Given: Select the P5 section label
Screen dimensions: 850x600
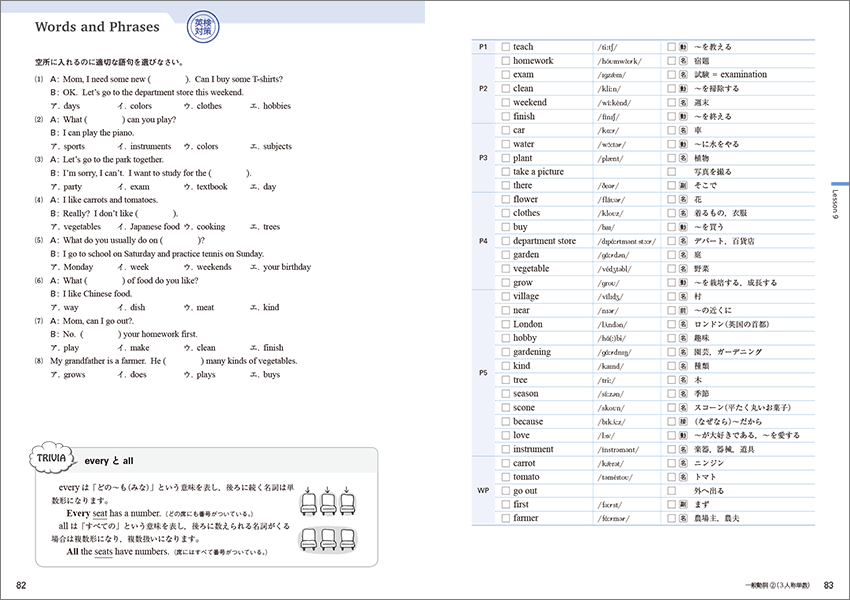Looking at the screenshot, I should pos(482,373).
